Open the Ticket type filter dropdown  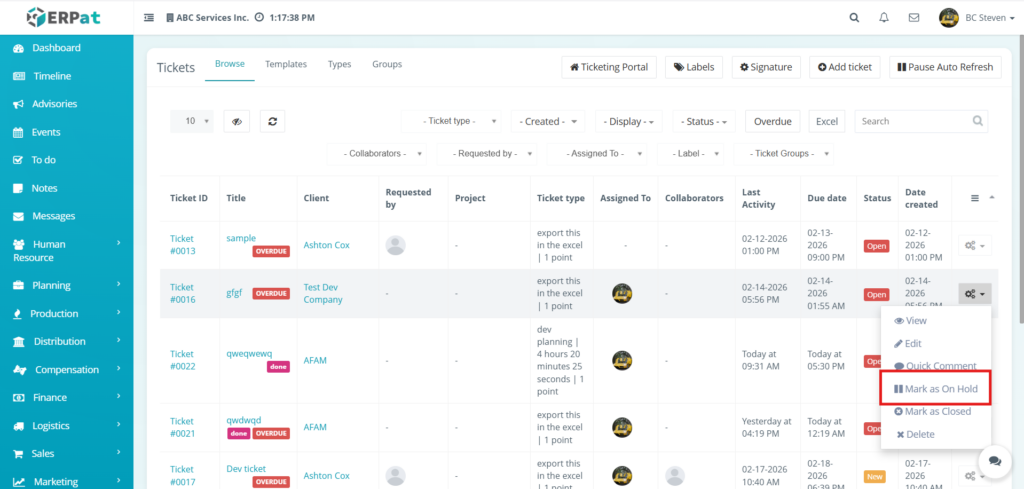click(451, 121)
